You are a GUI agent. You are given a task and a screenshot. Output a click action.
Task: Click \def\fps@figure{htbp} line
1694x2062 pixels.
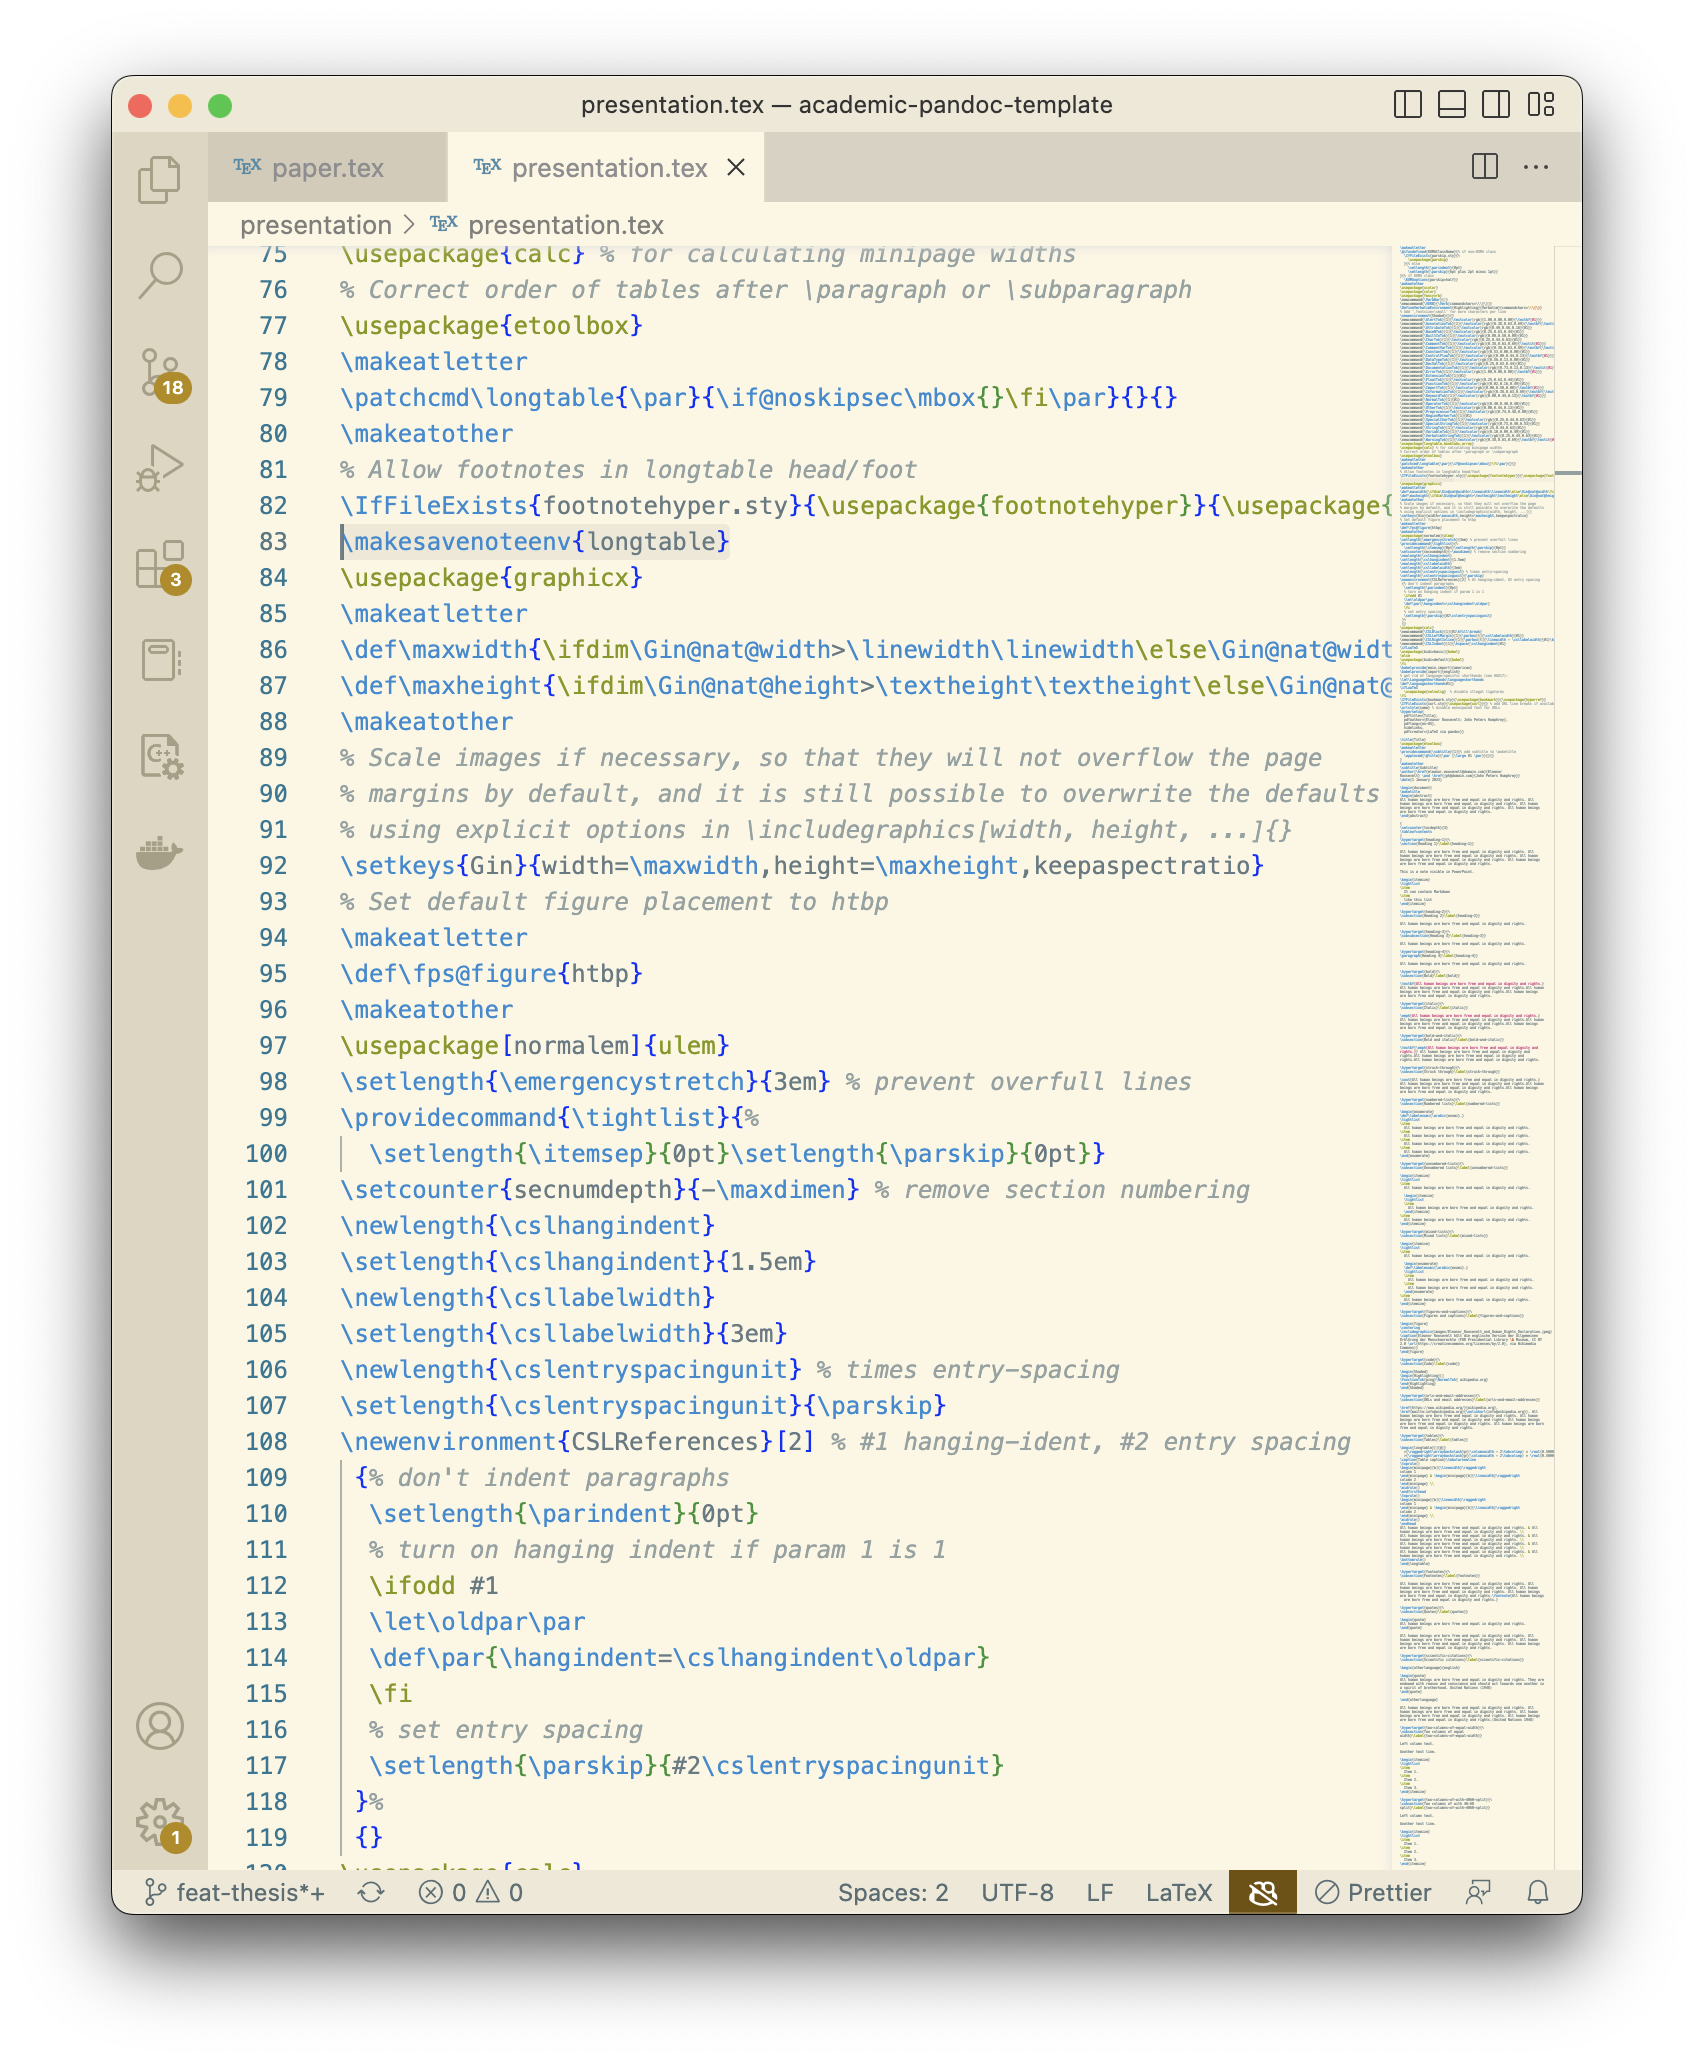tap(491, 974)
